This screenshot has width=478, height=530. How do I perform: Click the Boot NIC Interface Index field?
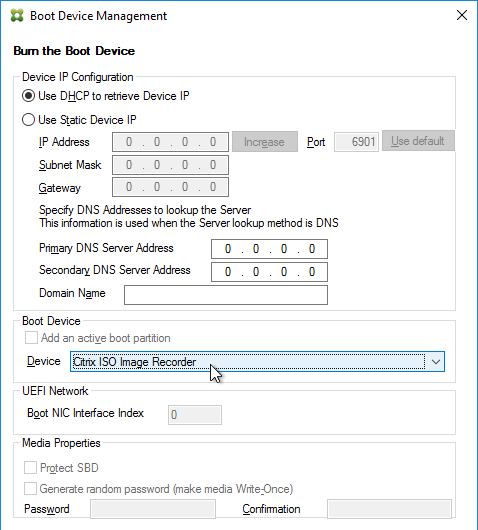click(195, 415)
